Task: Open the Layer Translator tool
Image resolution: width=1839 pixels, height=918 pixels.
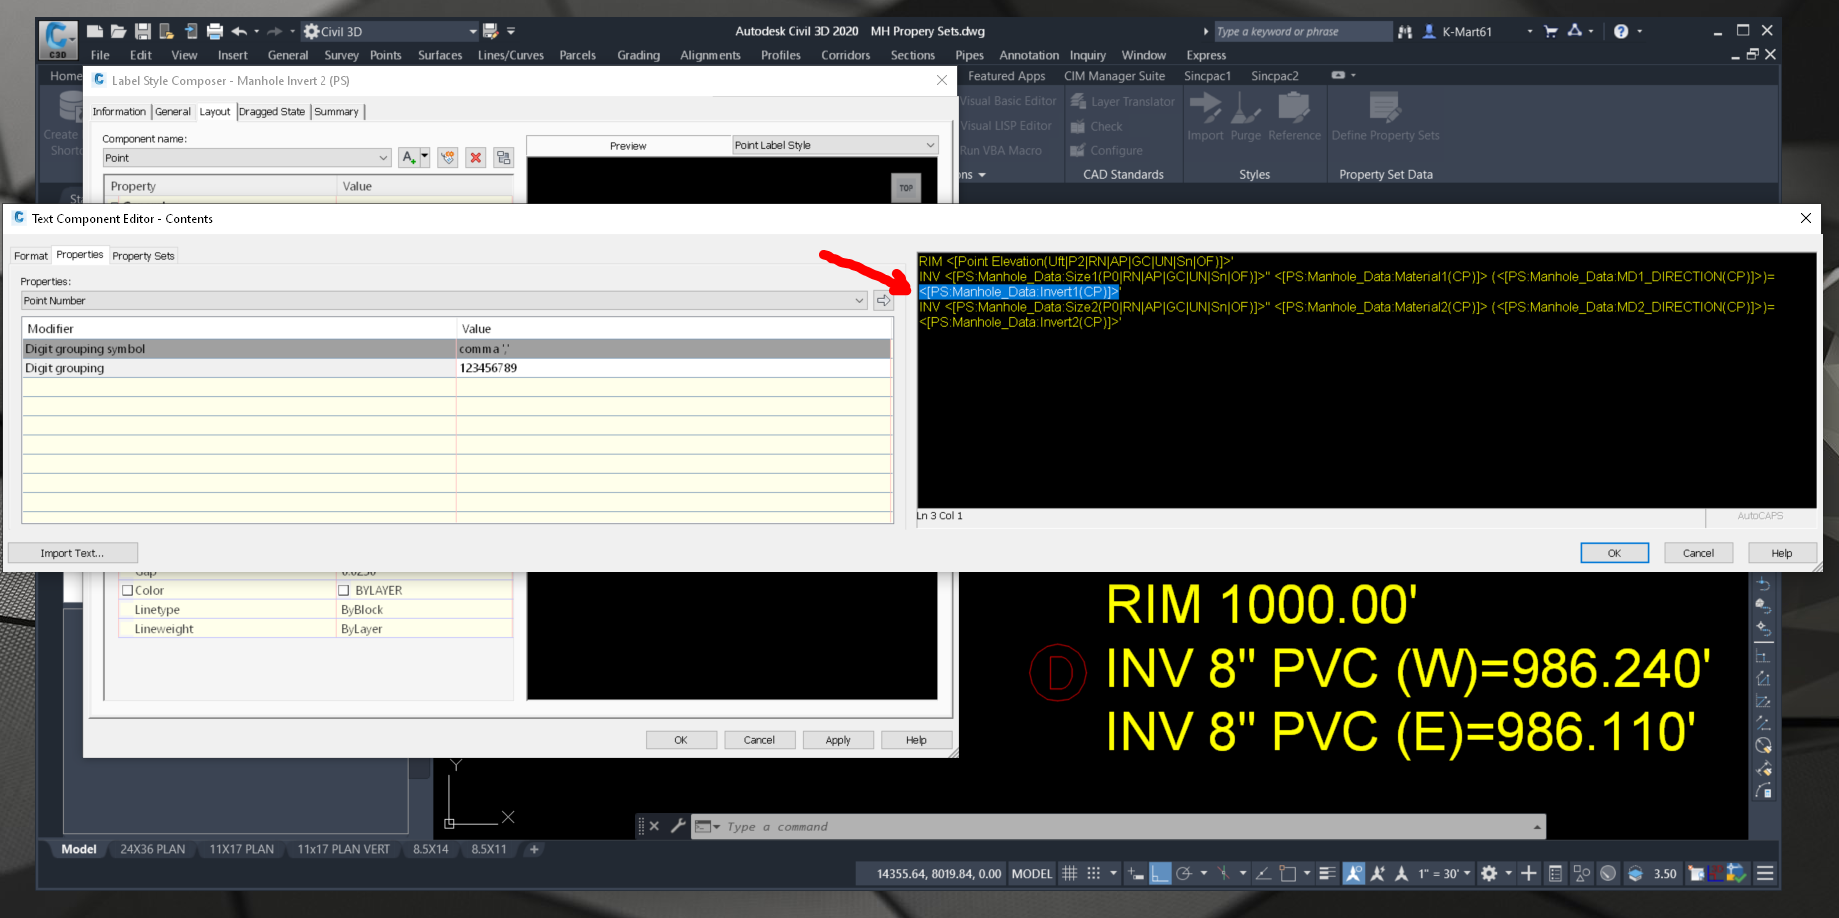Action: (1123, 101)
